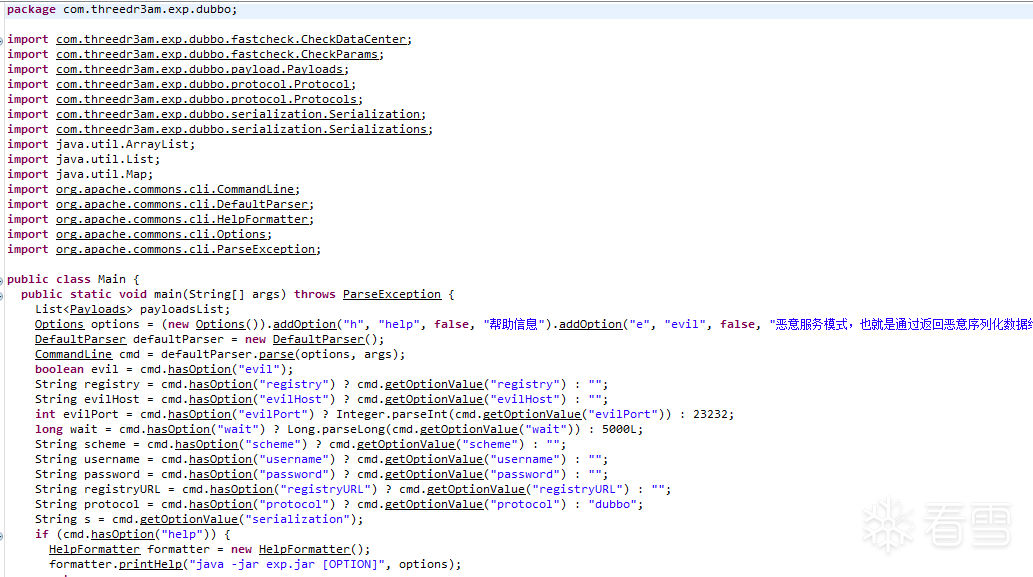Image resolution: width=1033 pixels, height=577 pixels.
Task: Click getOptionValue on the String registry line
Action: (434, 385)
